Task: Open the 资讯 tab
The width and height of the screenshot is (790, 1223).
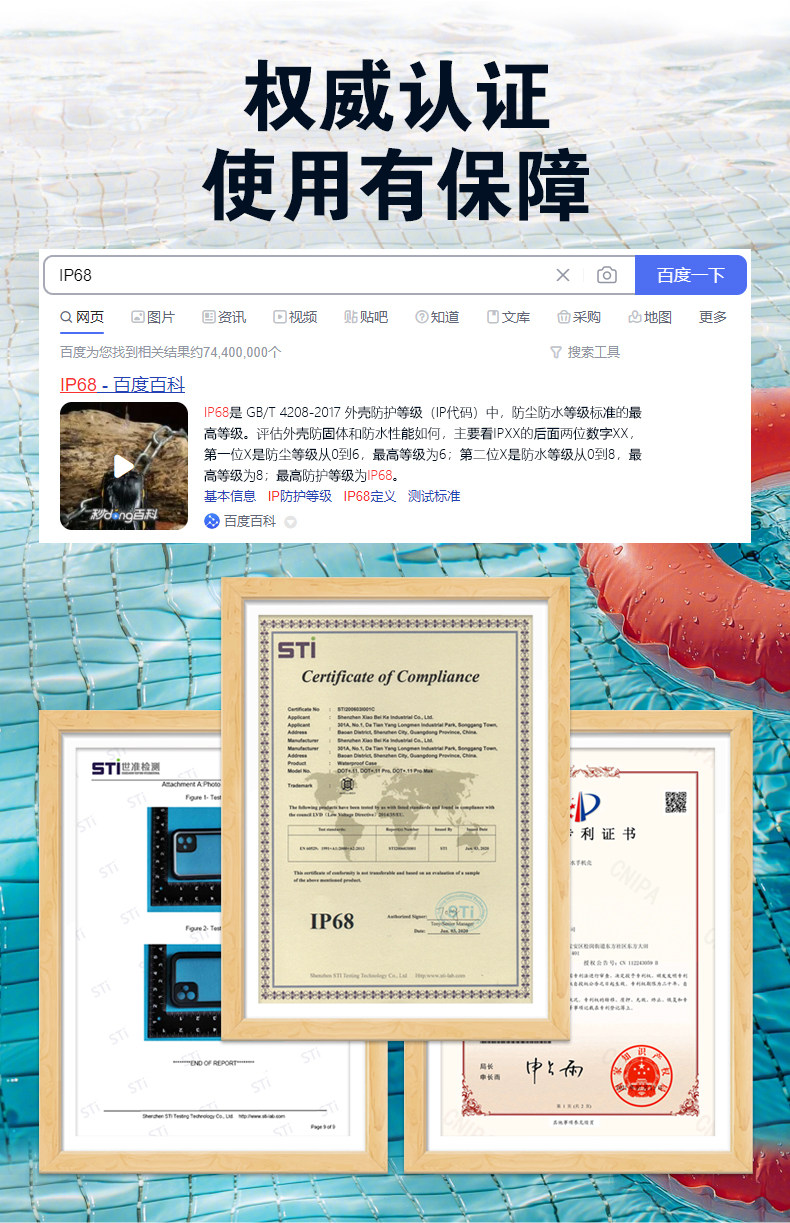Action: tap(224, 317)
